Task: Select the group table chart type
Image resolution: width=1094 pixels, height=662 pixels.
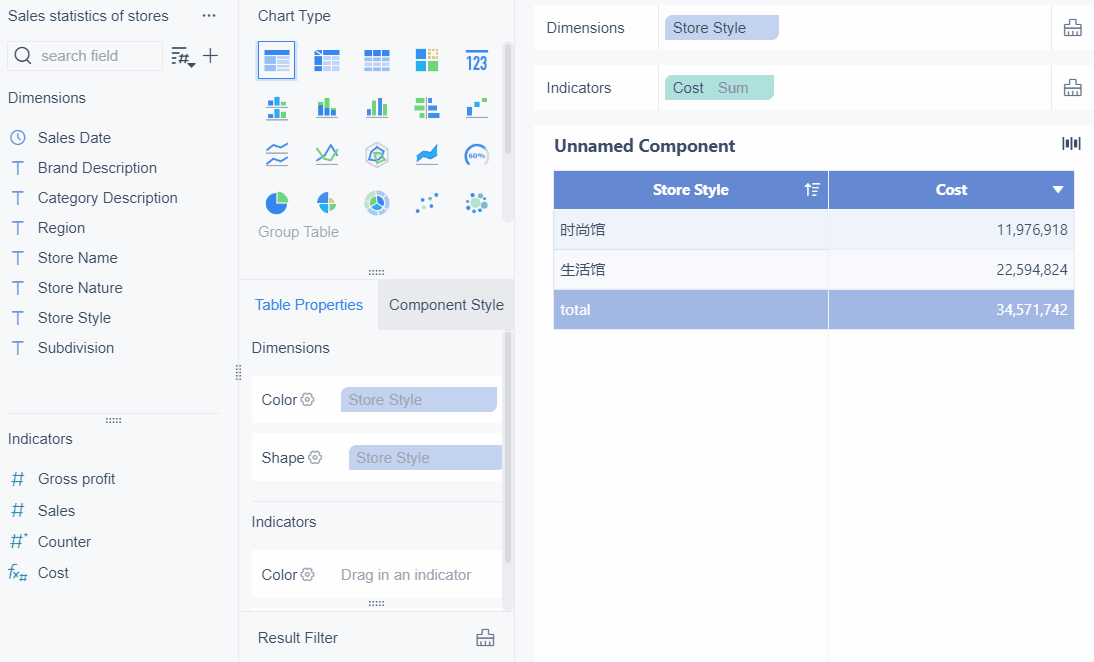Action: click(x=276, y=60)
